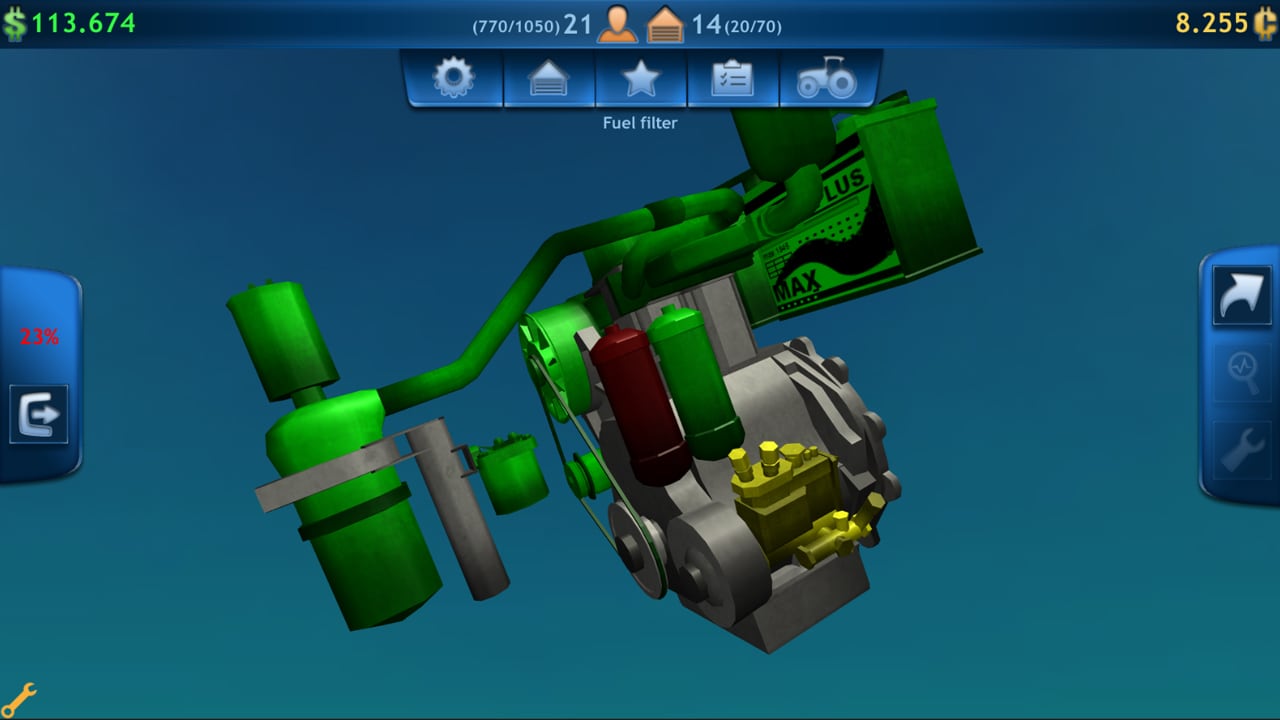Exit the workshop with the exit button
1280x720 pixels.
[38, 415]
